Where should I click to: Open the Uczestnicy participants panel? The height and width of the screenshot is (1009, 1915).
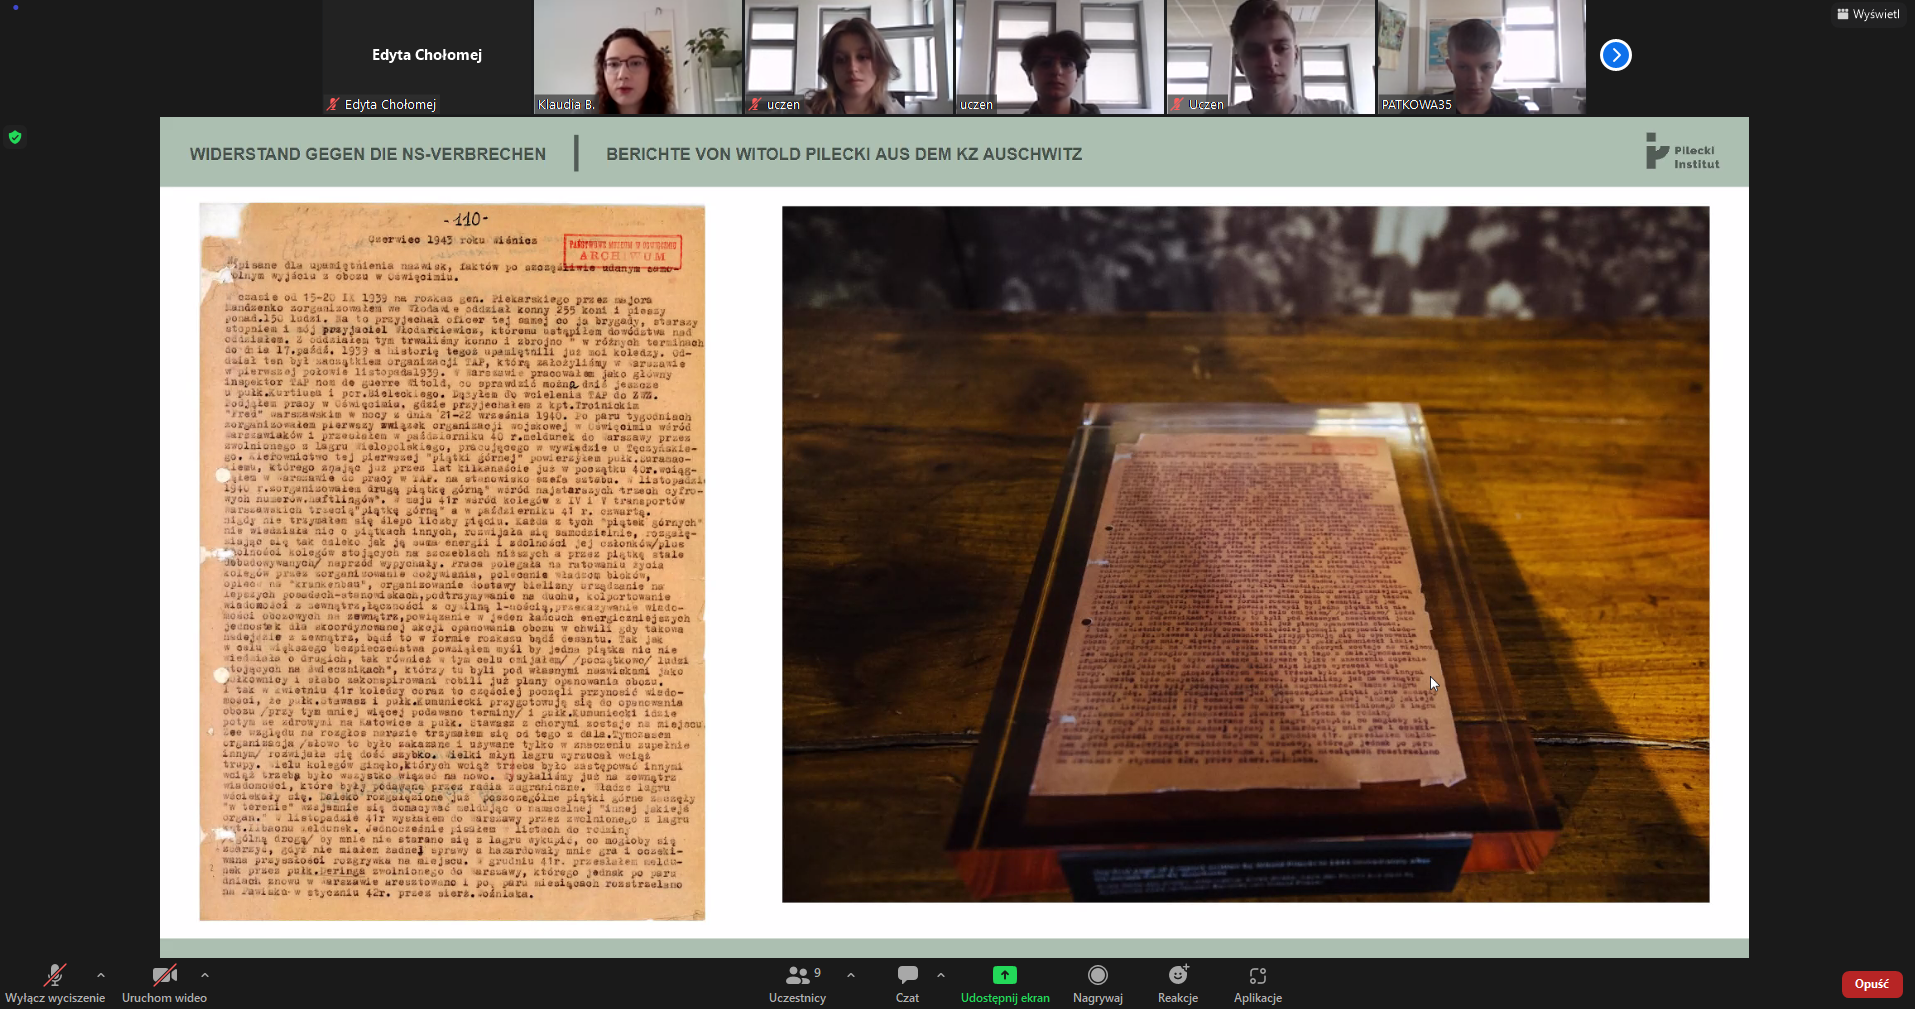coord(798,976)
